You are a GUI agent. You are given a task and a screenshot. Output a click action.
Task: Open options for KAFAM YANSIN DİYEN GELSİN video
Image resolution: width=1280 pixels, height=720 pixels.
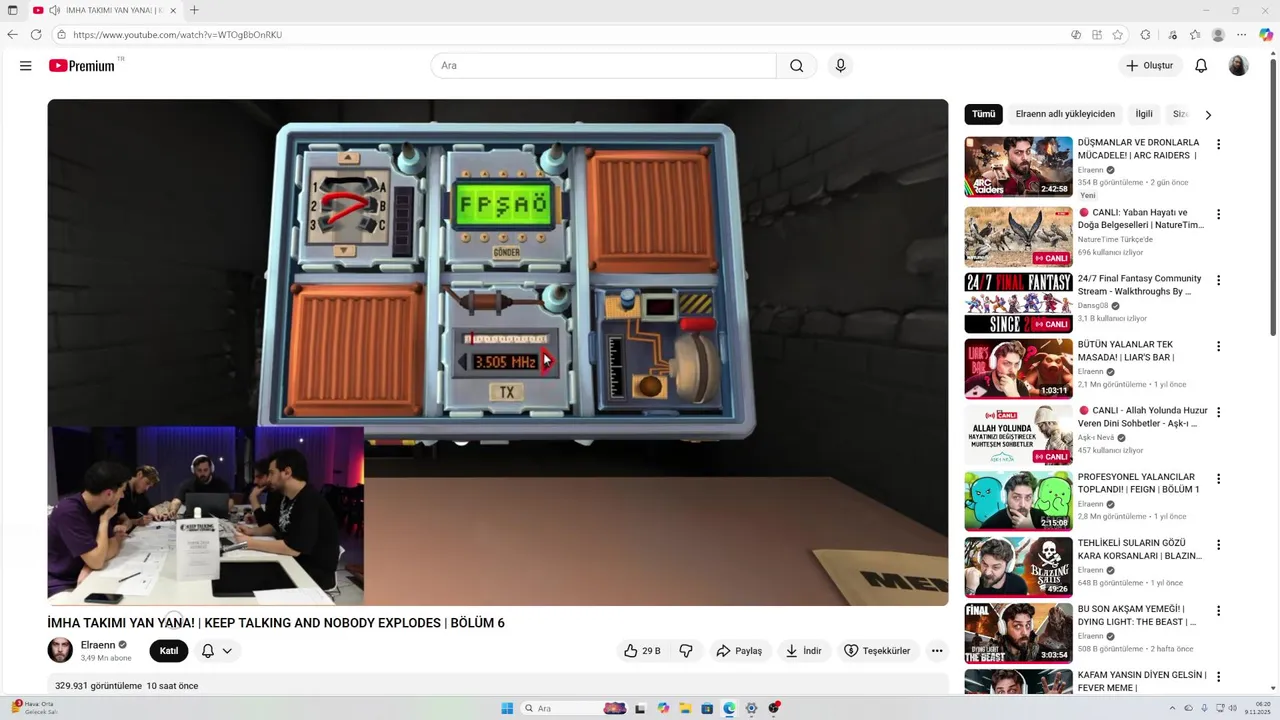click(1218, 676)
